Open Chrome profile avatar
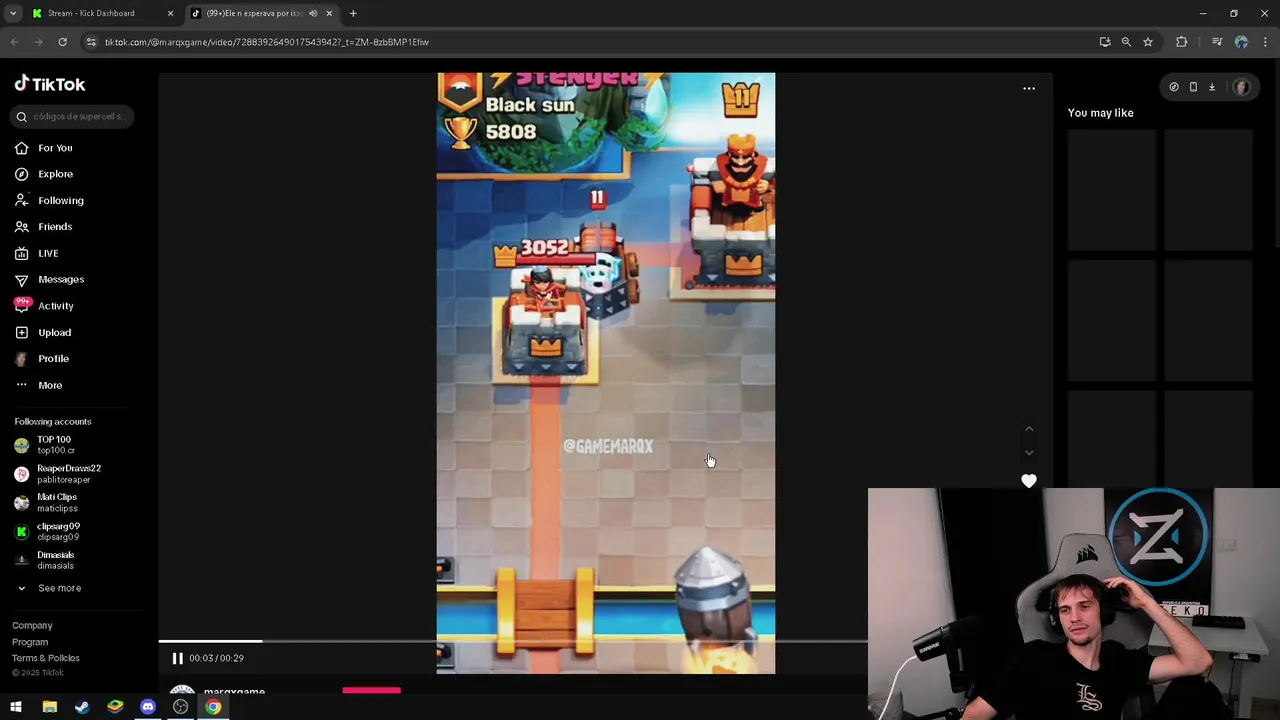This screenshot has height=720, width=1280. [x=1241, y=42]
